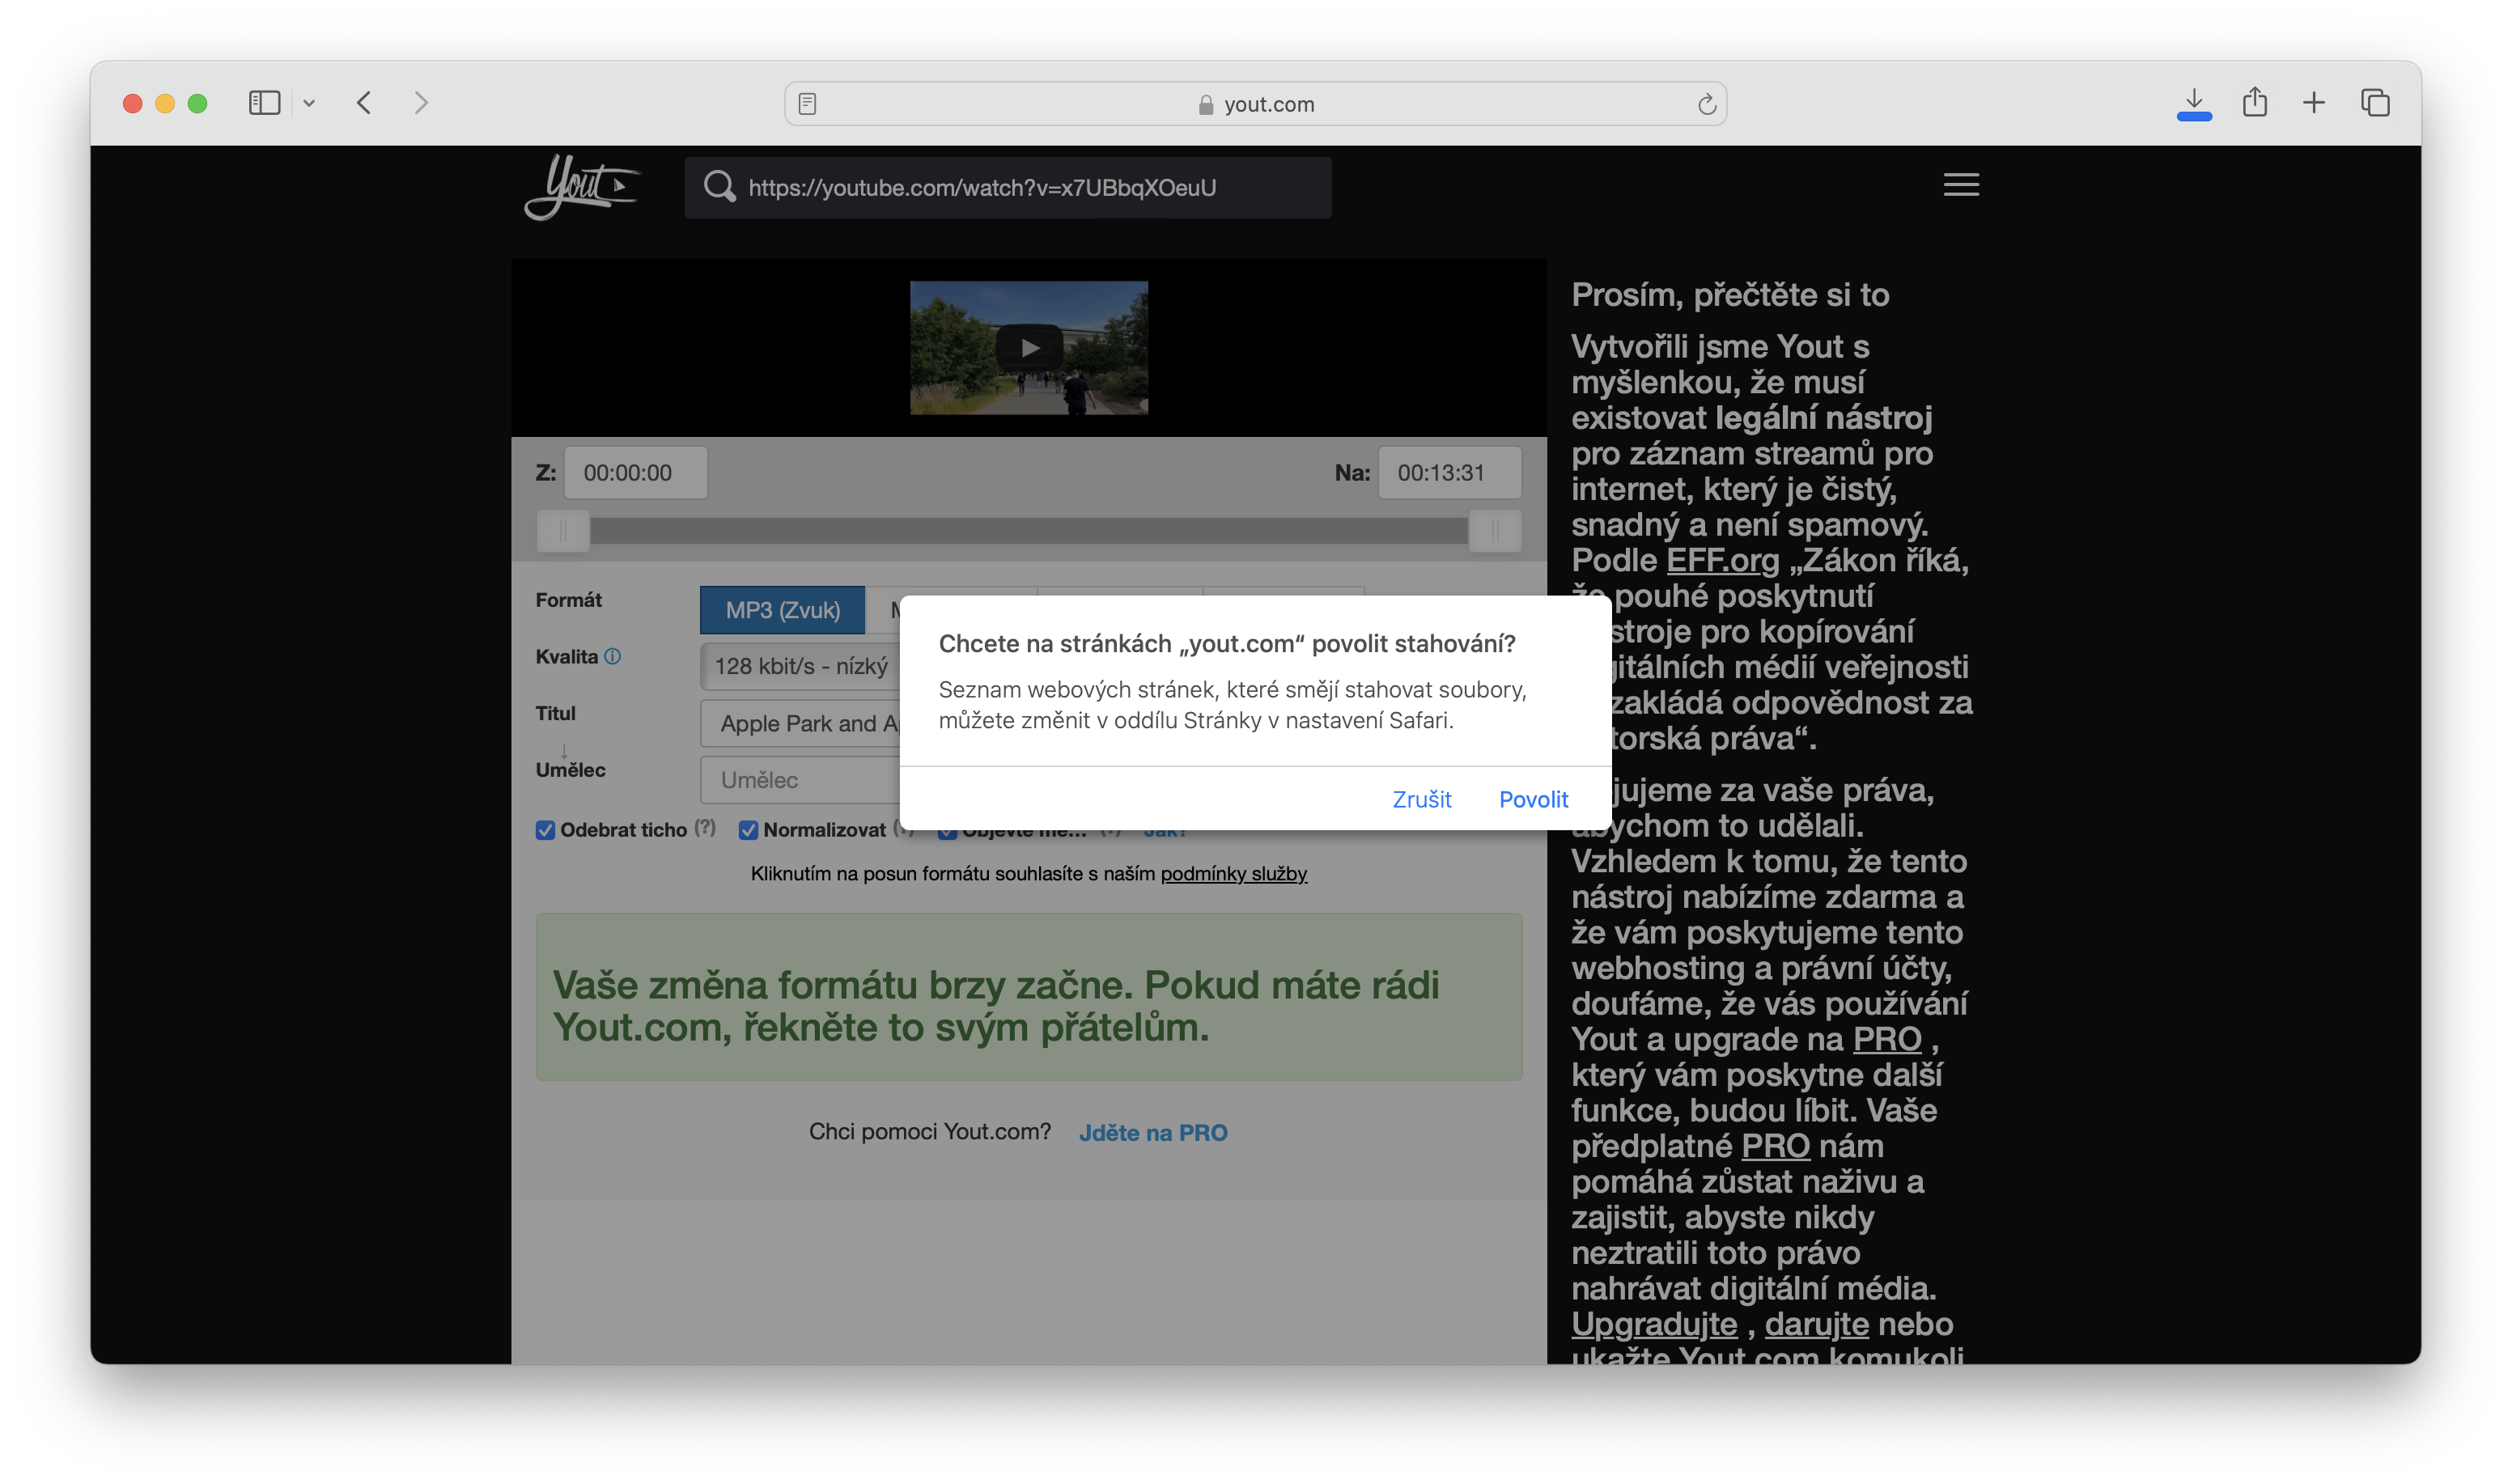Screen dimensions: 2512x1484
Task: Open the Share icon menu
Action: tap(2254, 103)
